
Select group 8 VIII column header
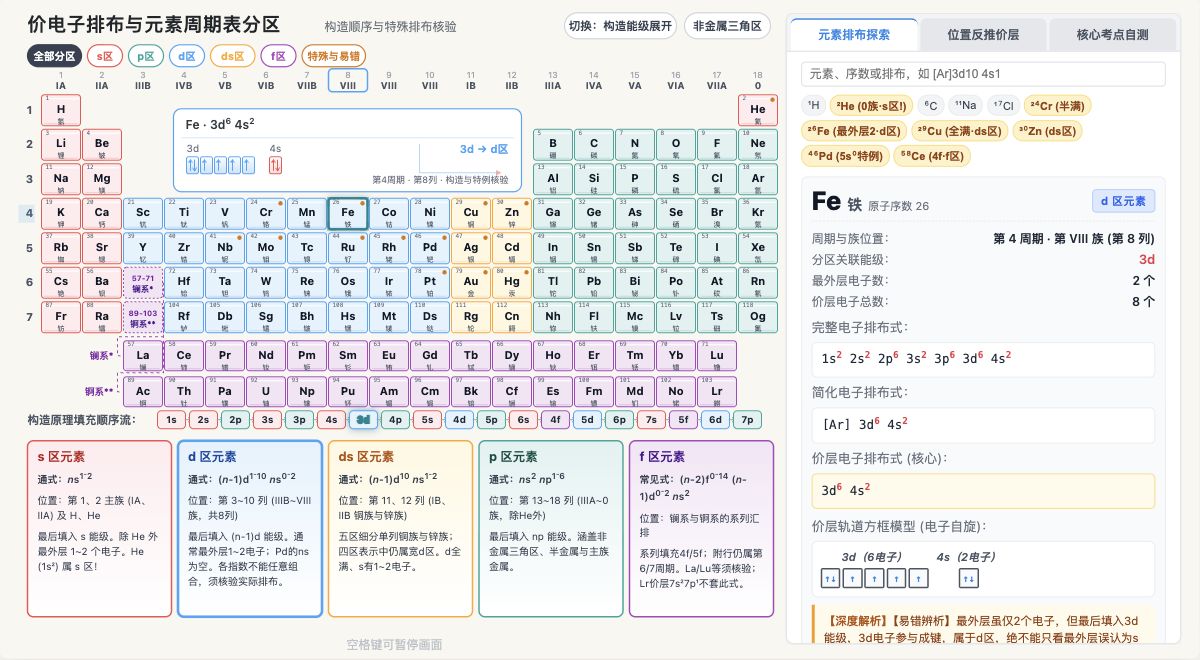pos(348,81)
